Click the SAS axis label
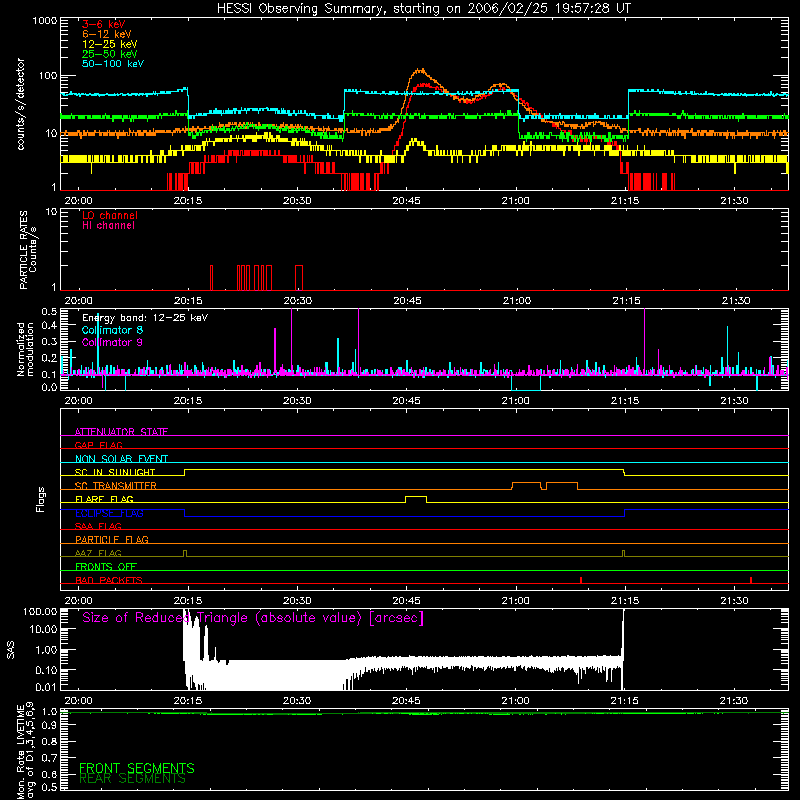This screenshot has height=800, width=800. (11, 650)
